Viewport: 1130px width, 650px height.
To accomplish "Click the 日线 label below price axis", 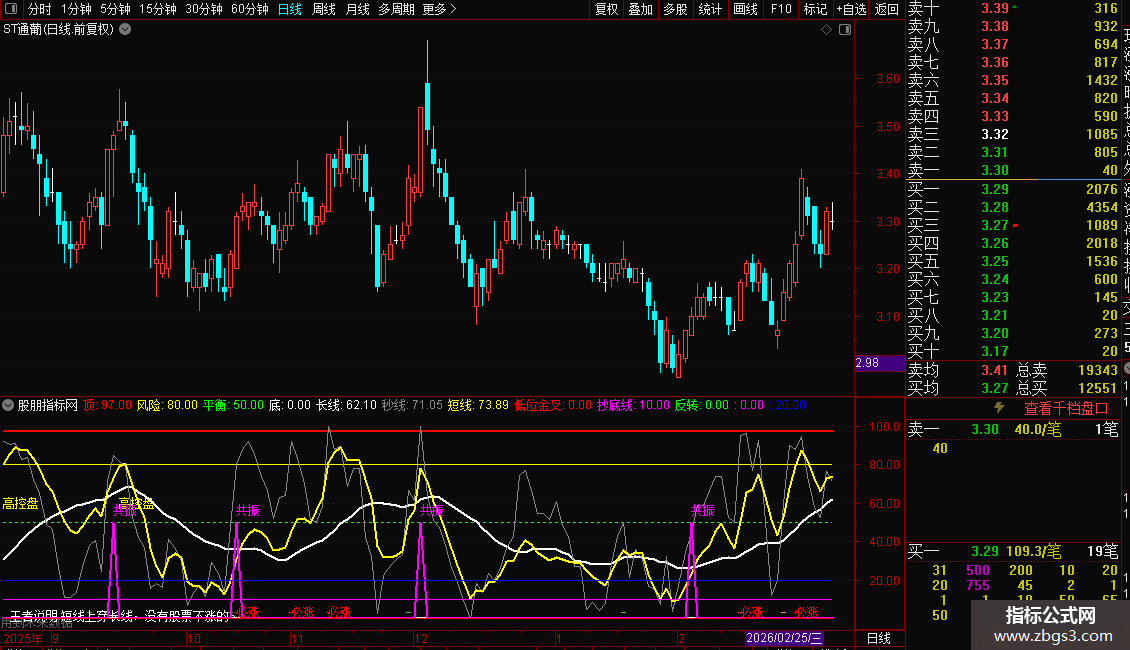I will (x=878, y=638).
